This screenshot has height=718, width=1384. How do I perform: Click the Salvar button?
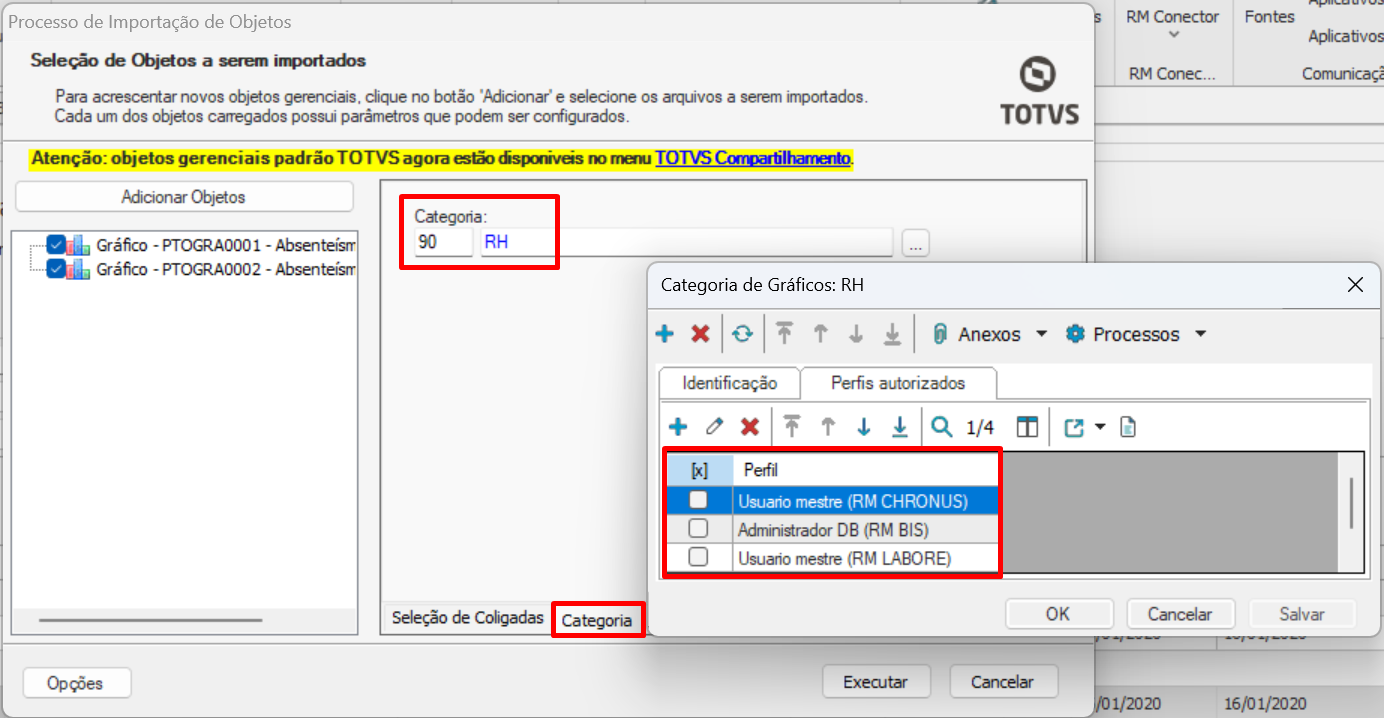click(x=1302, y=614)
